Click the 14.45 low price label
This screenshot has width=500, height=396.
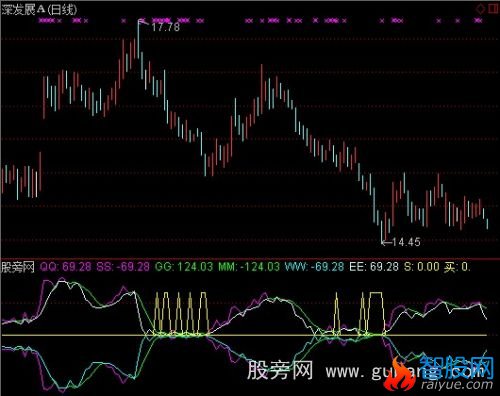click(x=406, y=242)
